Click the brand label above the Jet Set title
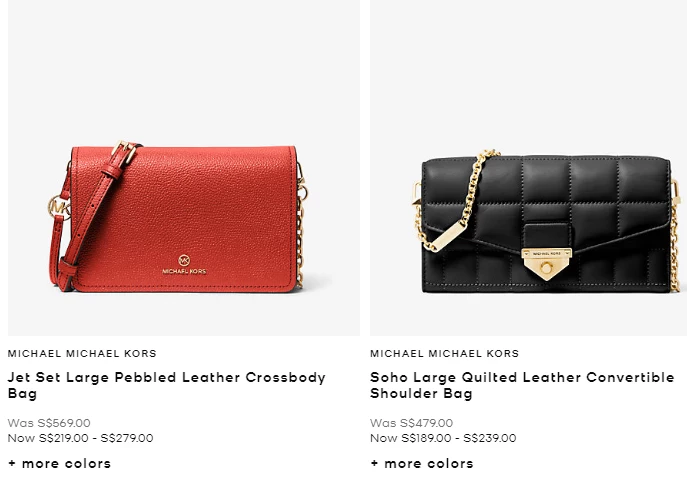Screen dimensions: 687x489 point(82,354)
